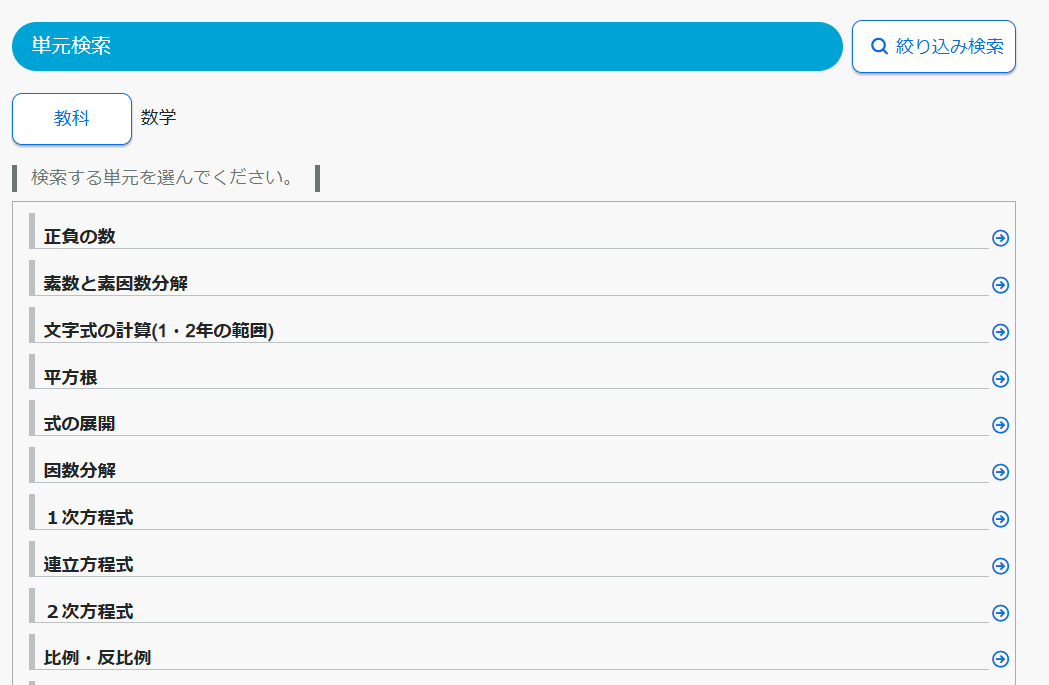Click the arrow icon for 連立方程式

(1000, 566)
